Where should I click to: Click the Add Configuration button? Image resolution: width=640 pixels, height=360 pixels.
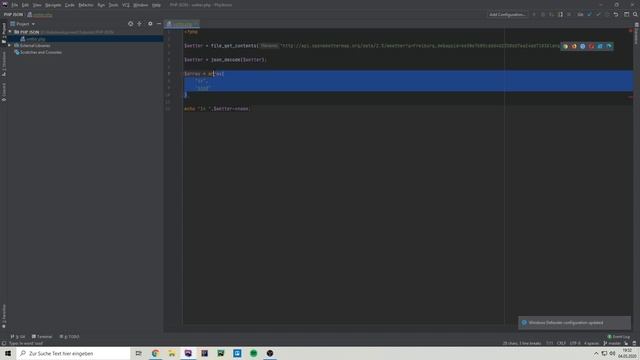(507, 14)
